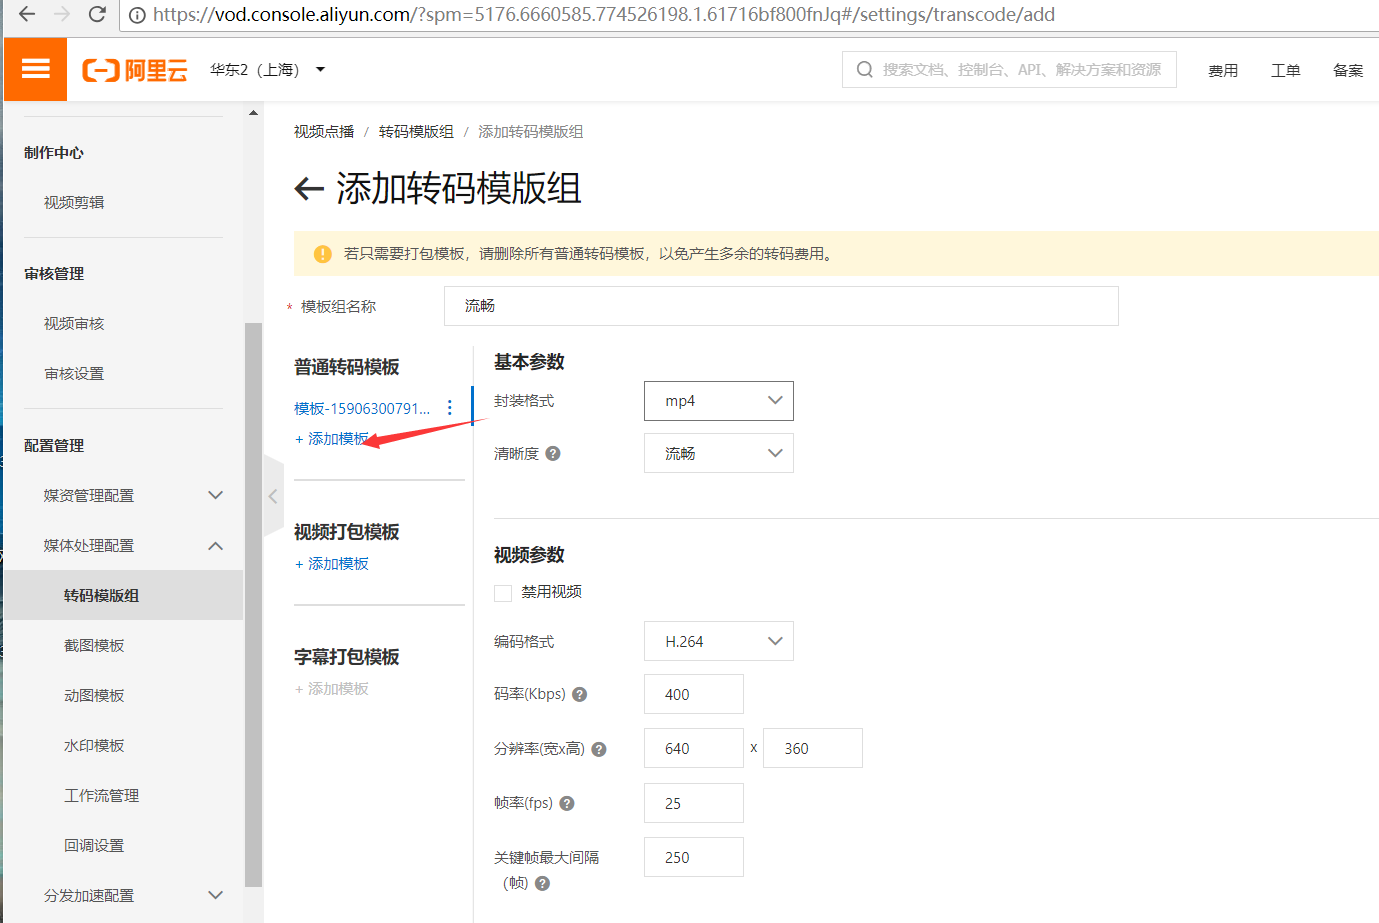
Task: Click the back arrow beside 添加转码模版组 title
Action: (x=308, y=189)
